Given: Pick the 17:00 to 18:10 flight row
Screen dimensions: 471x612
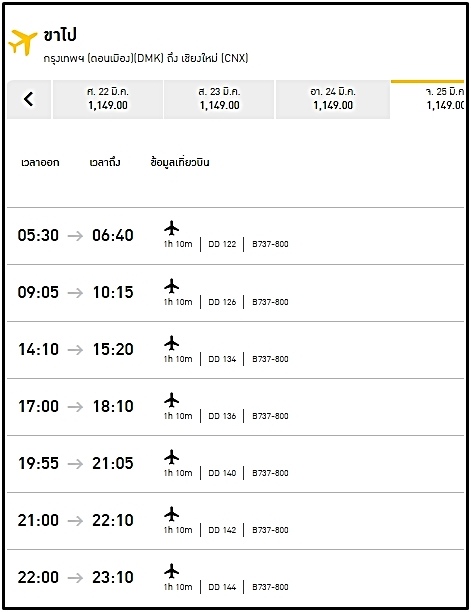Looking at the screenshot, I should point(235,407).
